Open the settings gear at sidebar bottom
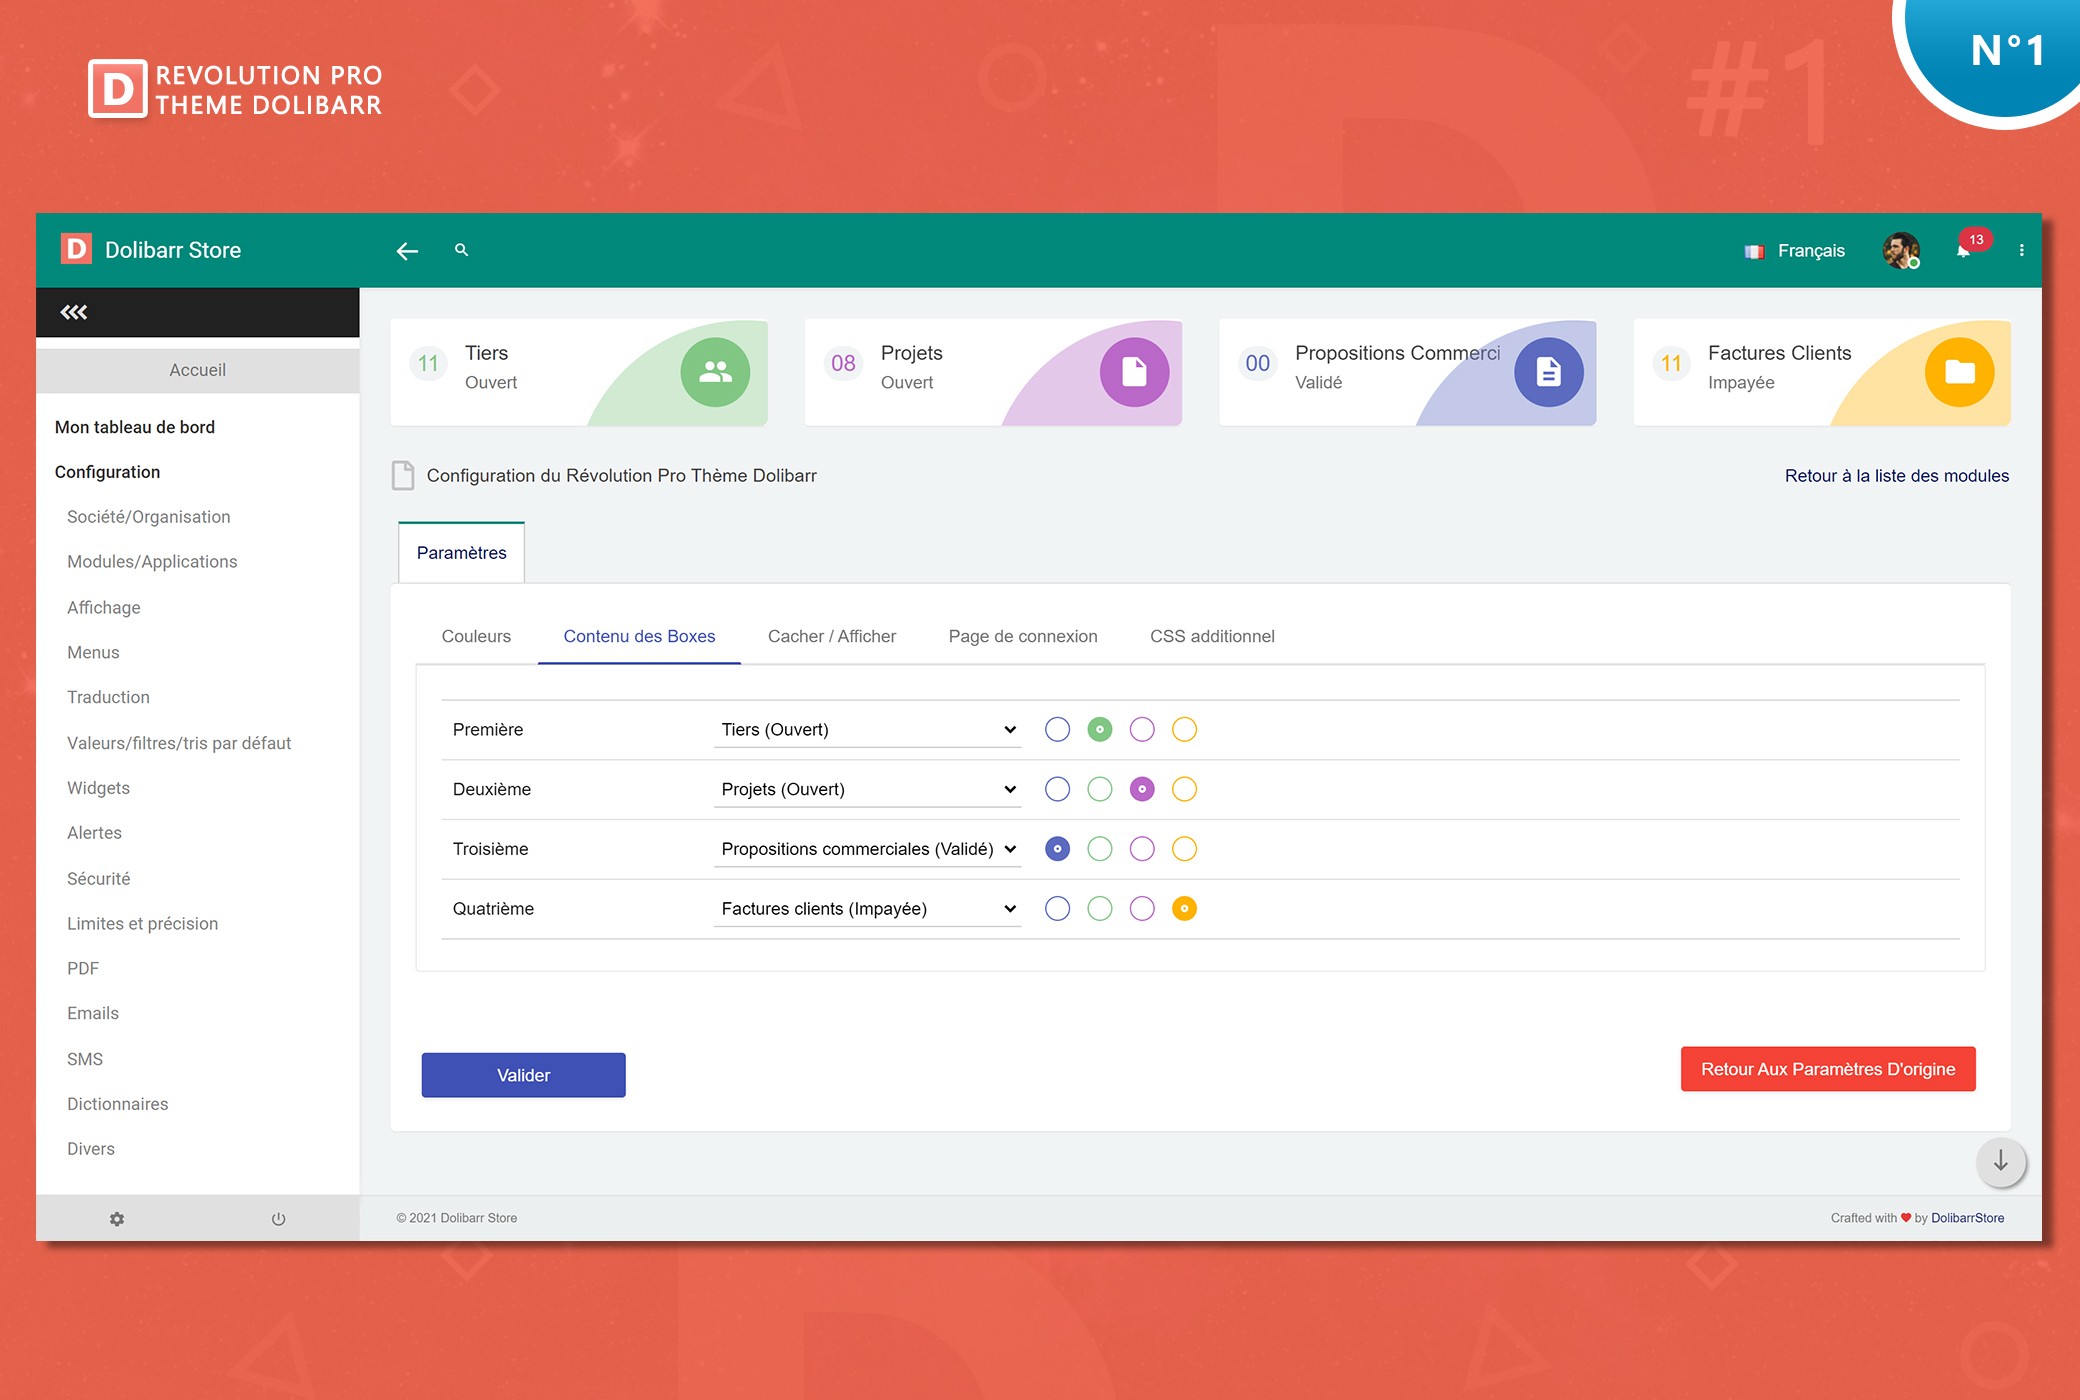Image resolution: width=2080 pixels, height=1400 pixels. point(117,1219)
